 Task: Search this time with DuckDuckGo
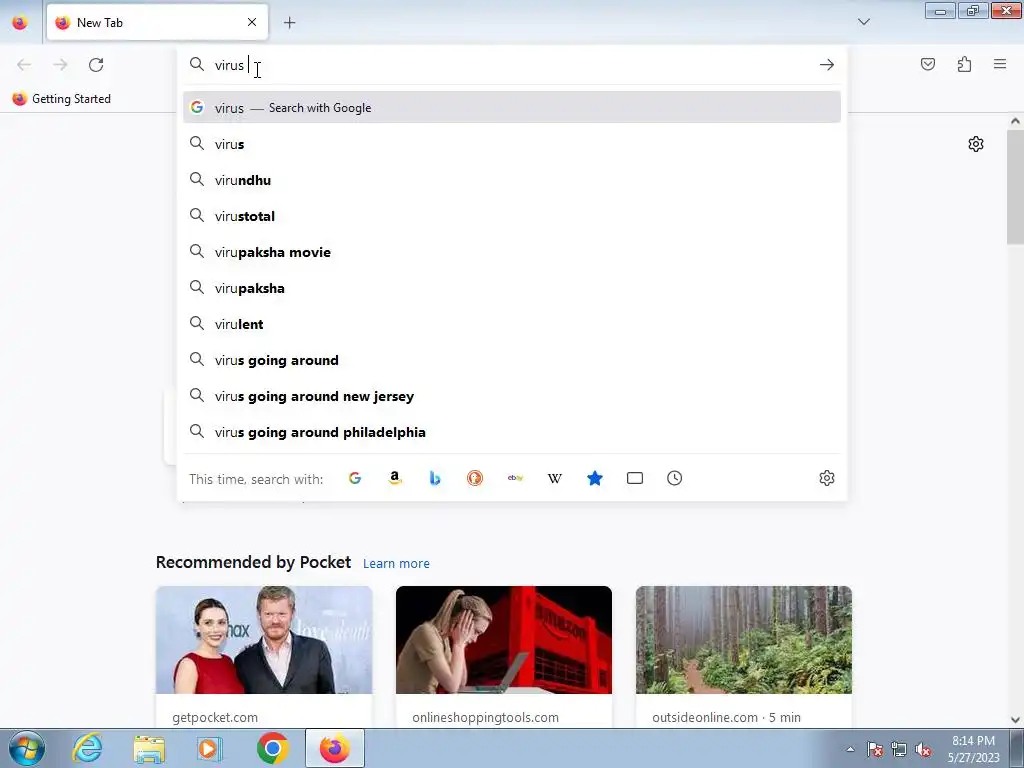(475, 478)
